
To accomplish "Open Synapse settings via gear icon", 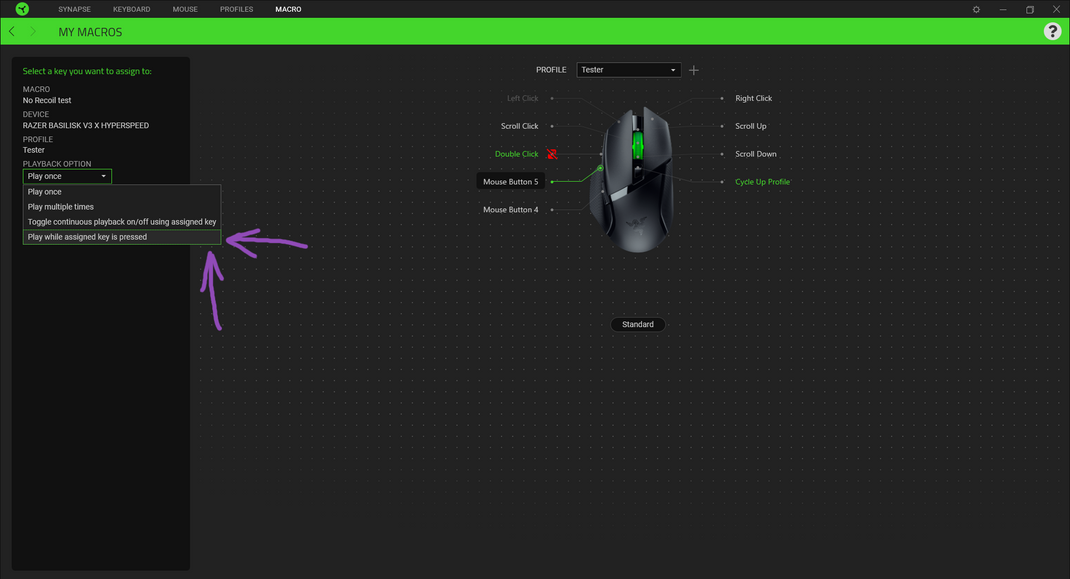I will point(976,9).
